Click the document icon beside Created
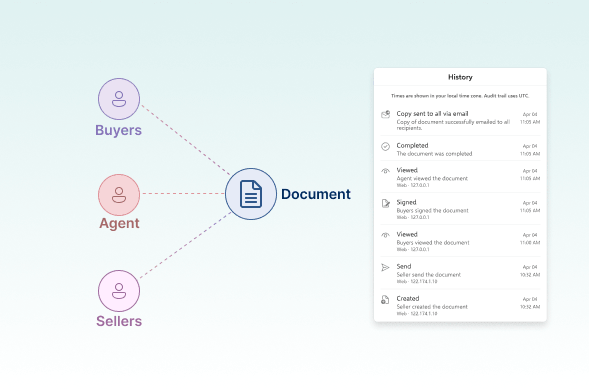The image size is (589, 389). 385,299
